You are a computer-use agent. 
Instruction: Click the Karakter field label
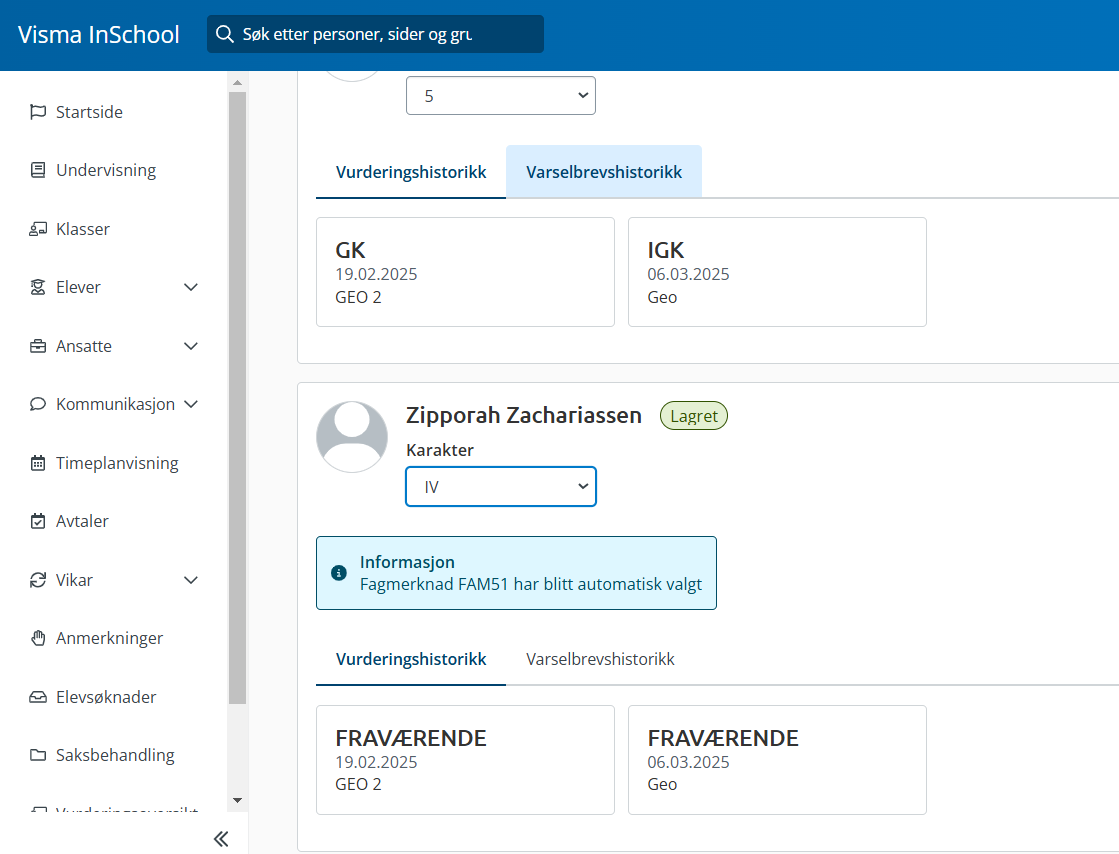tap(440, 450)
